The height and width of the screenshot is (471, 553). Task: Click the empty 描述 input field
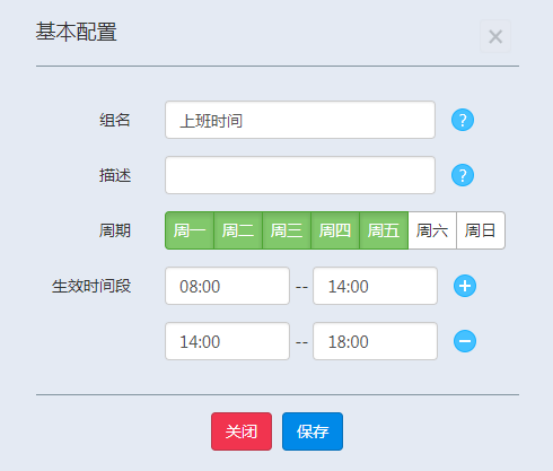pyautogui.click(x=300, y=175)
